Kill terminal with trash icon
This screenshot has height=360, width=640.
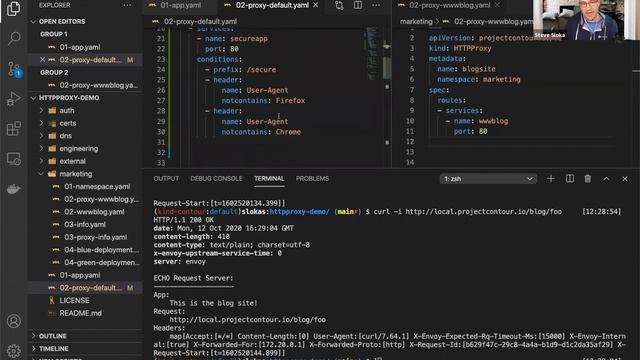588,179
